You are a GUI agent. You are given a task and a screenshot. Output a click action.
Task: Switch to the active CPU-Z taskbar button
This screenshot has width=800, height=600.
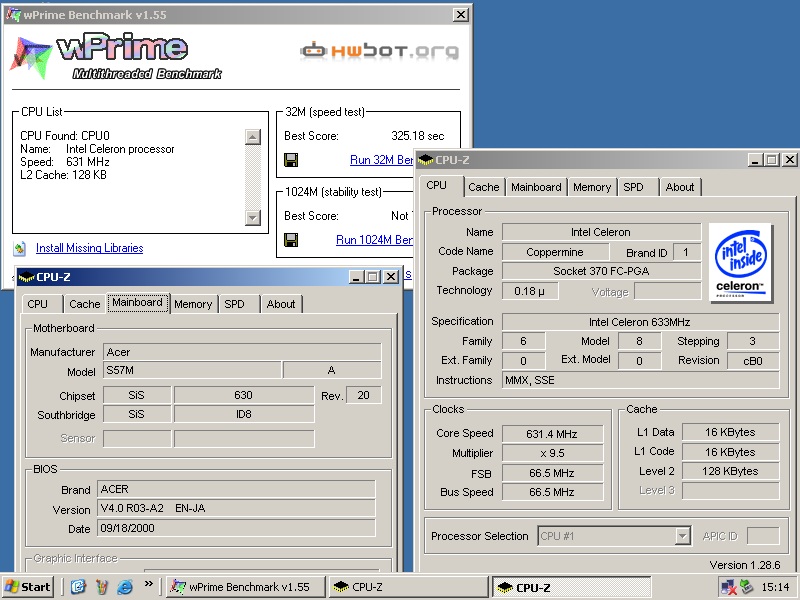[x=571, y=587]
